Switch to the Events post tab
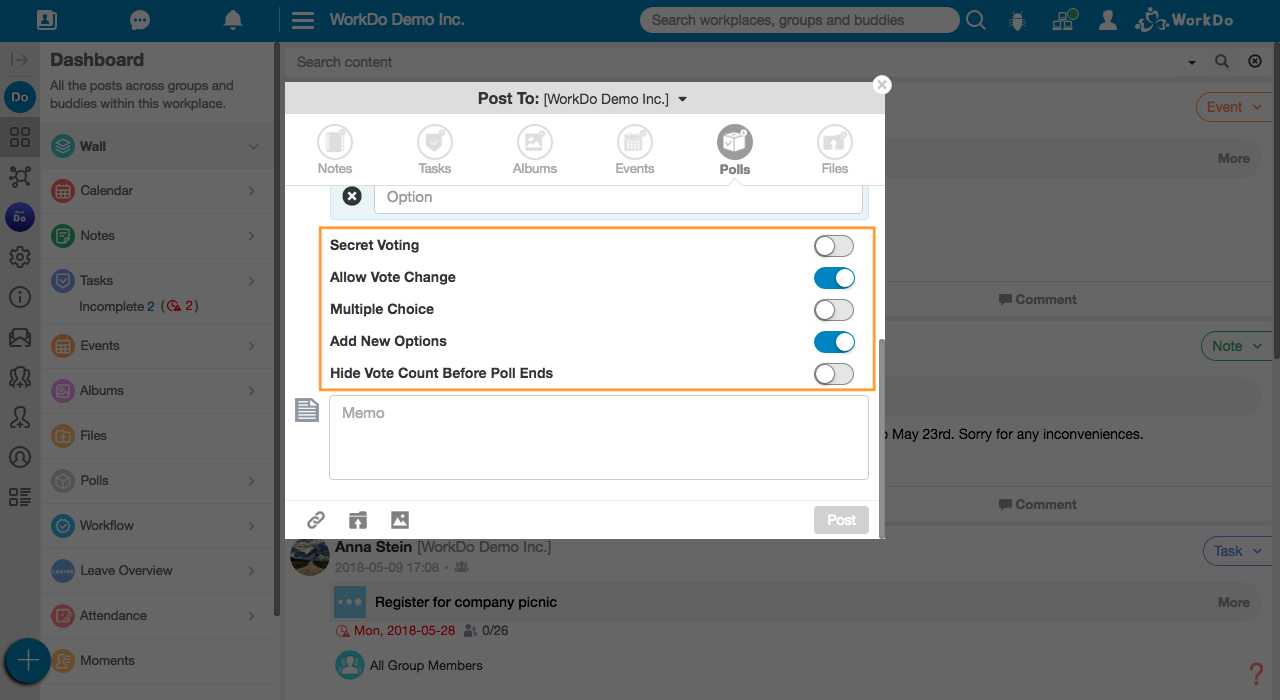This screenshot has width=1280, height=700. 635,150
